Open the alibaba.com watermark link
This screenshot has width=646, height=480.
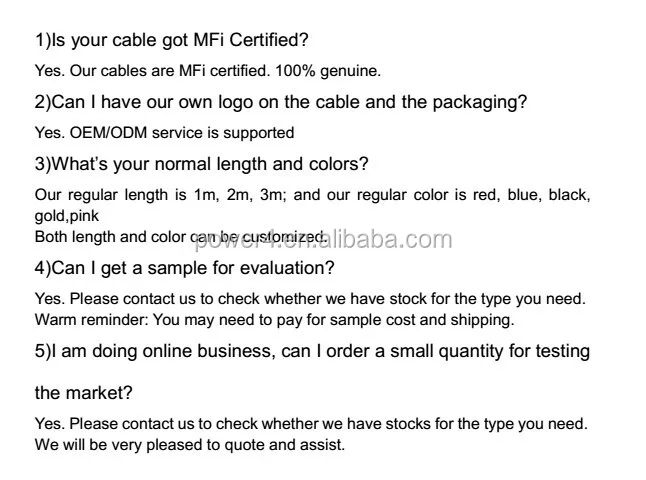[x=388, y=240]
